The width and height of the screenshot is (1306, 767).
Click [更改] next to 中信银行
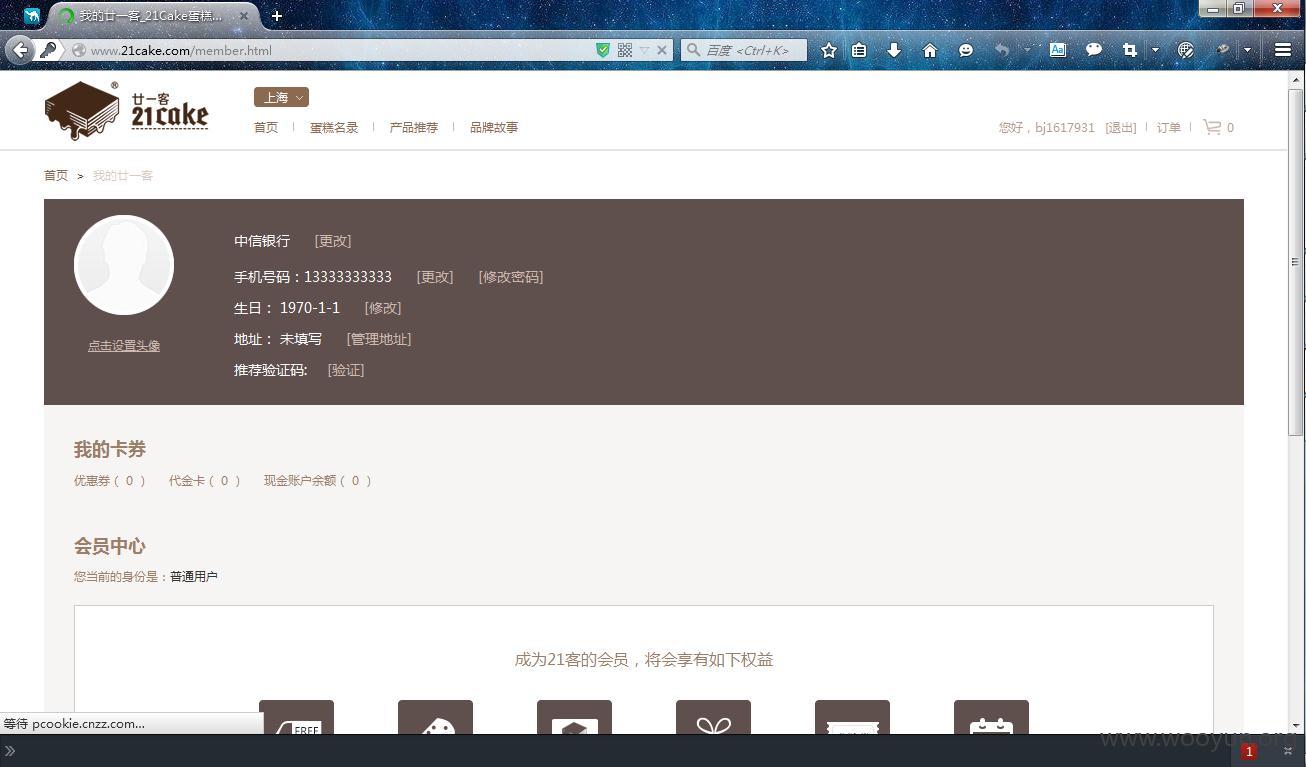(x=333, y=241)
